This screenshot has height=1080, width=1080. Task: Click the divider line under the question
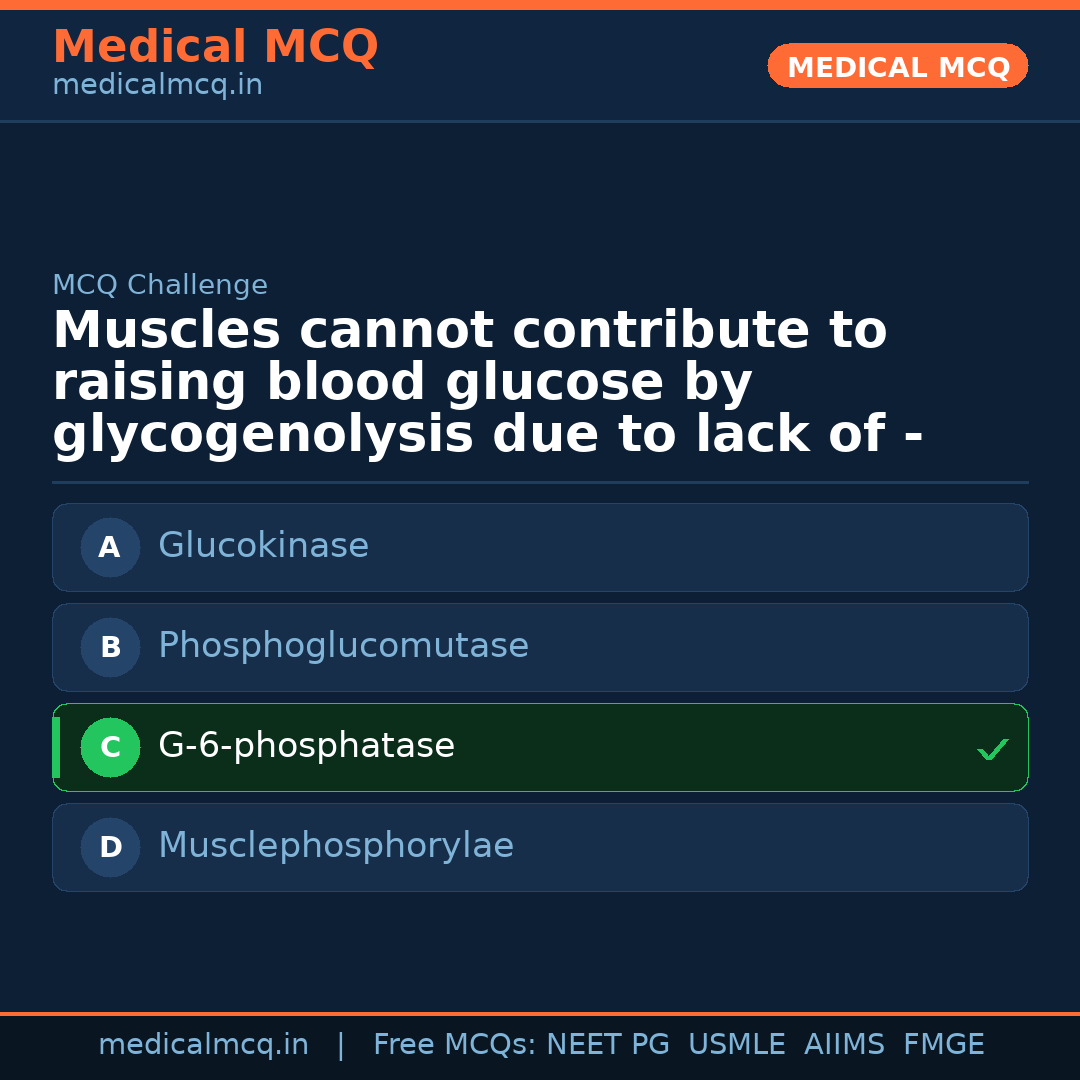[540, 483]
